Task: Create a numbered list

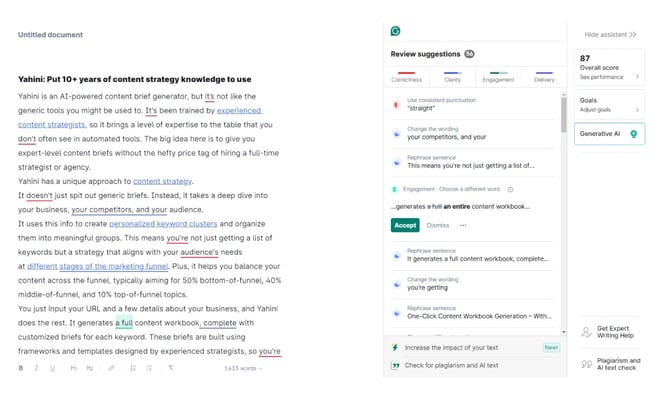Action: (x=133, y=368)
